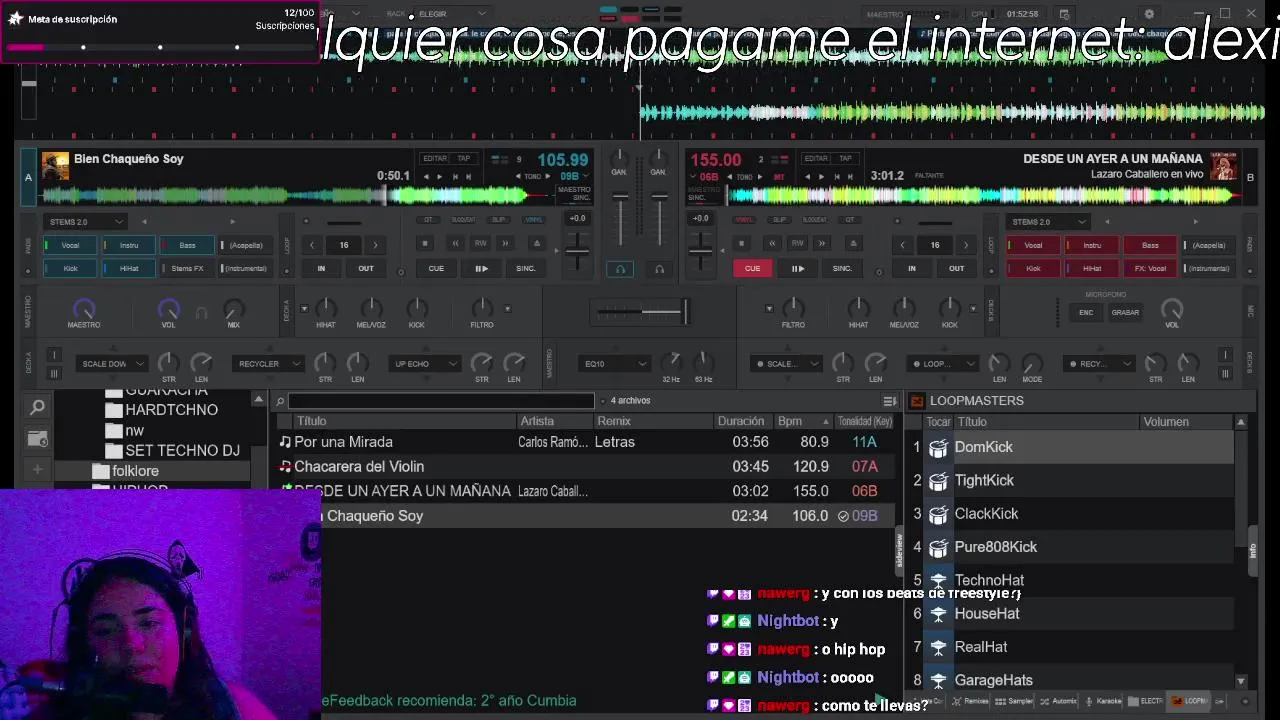
Task: Trigger the TightKick sample drum icon
Action: coord(938,481)
